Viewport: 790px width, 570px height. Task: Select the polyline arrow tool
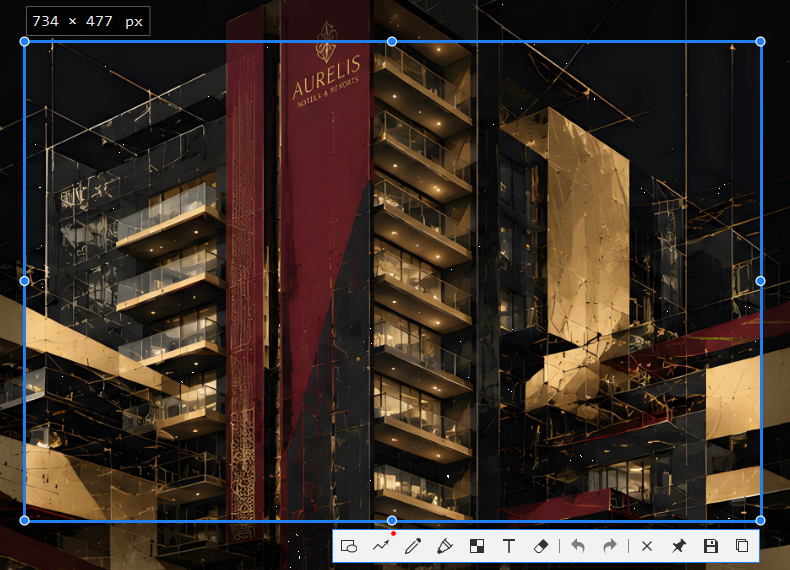point(381,546)
